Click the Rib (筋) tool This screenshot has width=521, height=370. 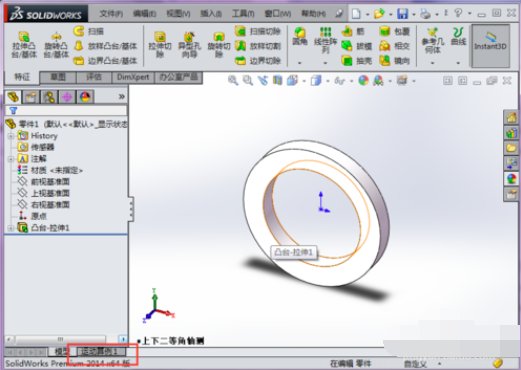(353, 31)
